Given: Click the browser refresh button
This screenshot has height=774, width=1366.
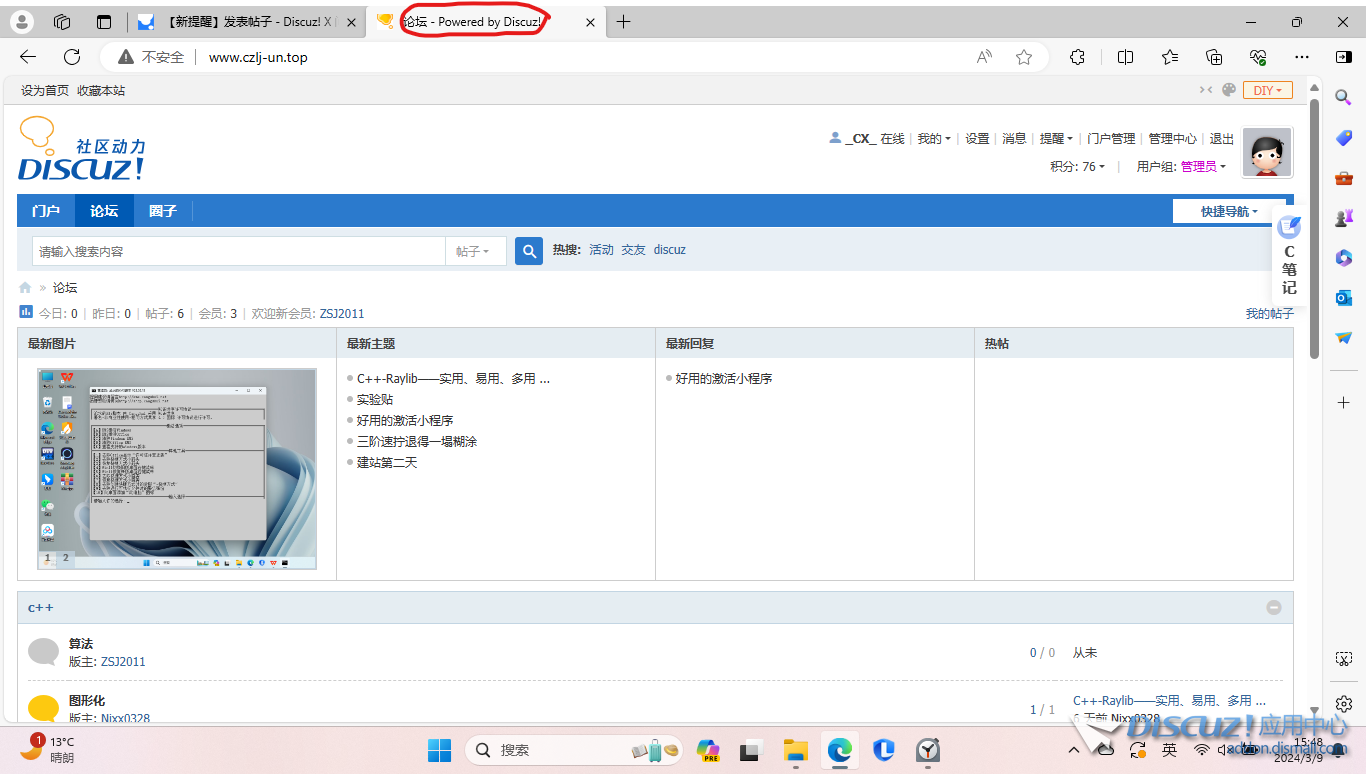Looking at the screenshot, I should coord(72,57).
